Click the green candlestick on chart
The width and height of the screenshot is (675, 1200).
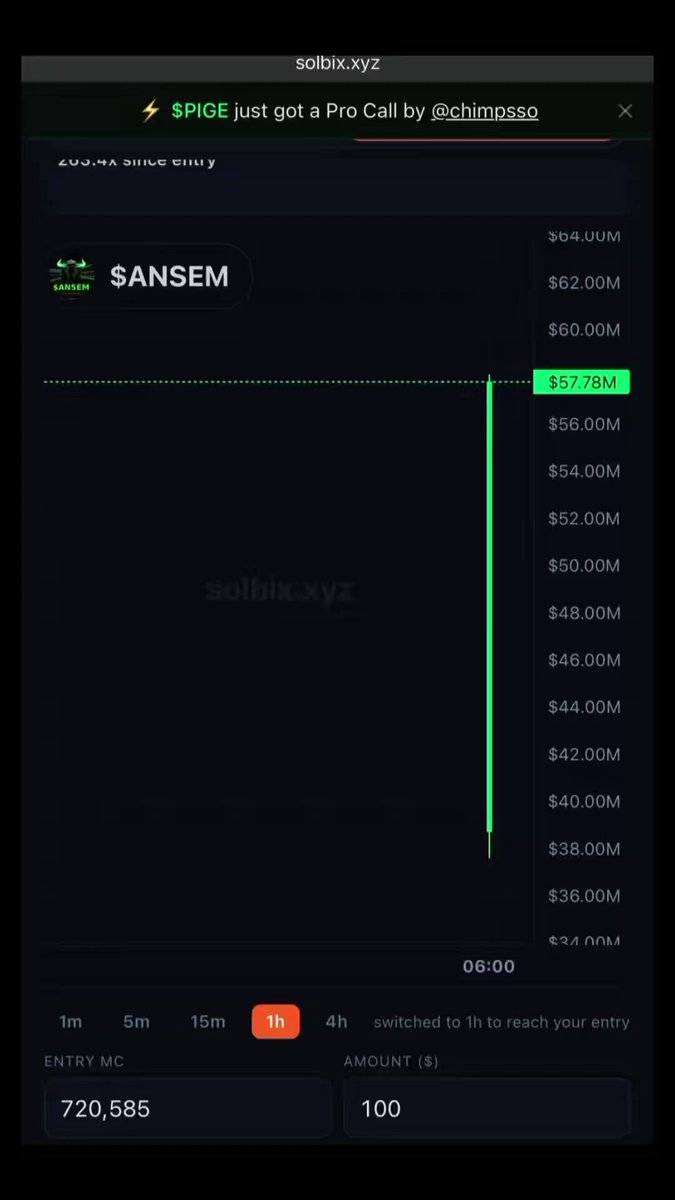coord(489,605)
